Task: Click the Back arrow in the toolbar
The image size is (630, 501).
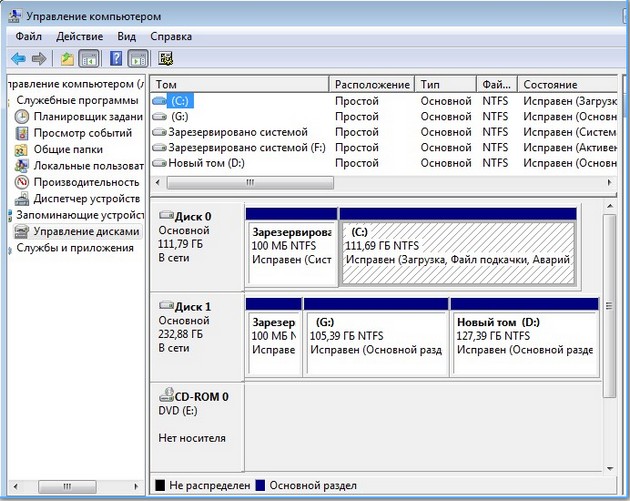Action: [18, 59]
